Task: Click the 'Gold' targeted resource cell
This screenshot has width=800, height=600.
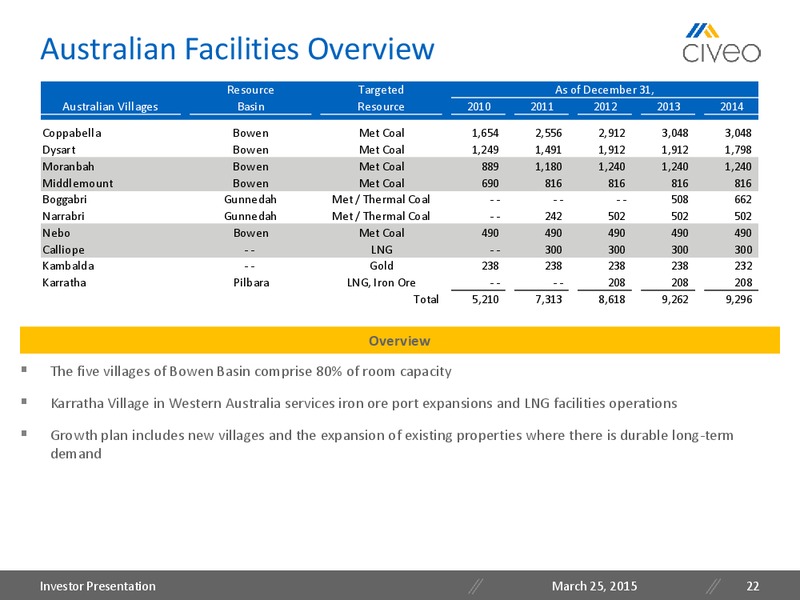Action: point(381,266)
